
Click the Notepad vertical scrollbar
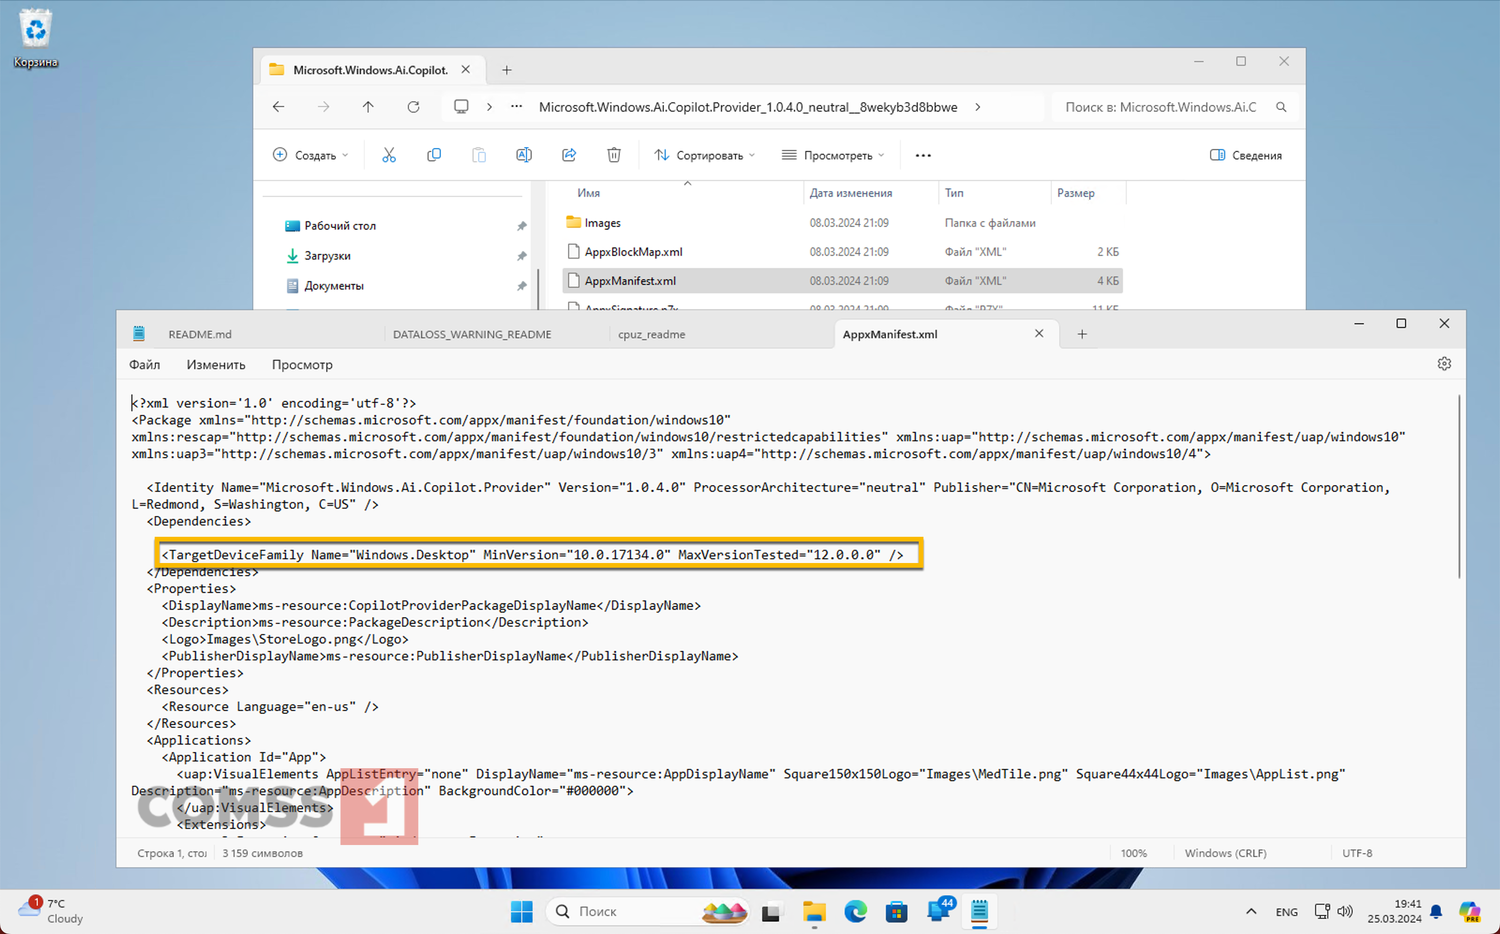coord(1459,486)
